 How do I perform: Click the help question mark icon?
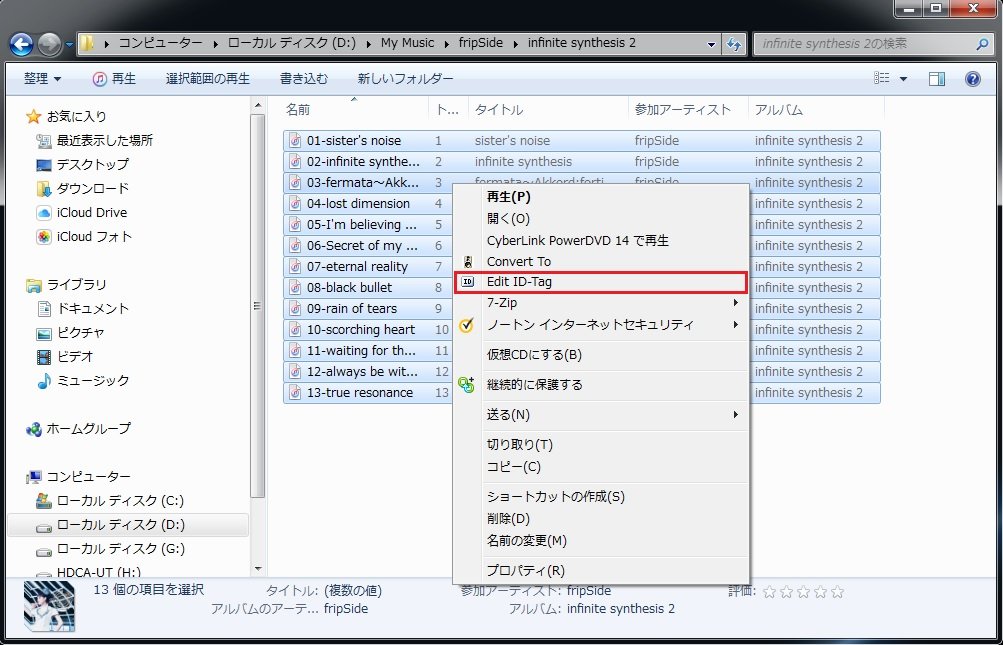972,79
